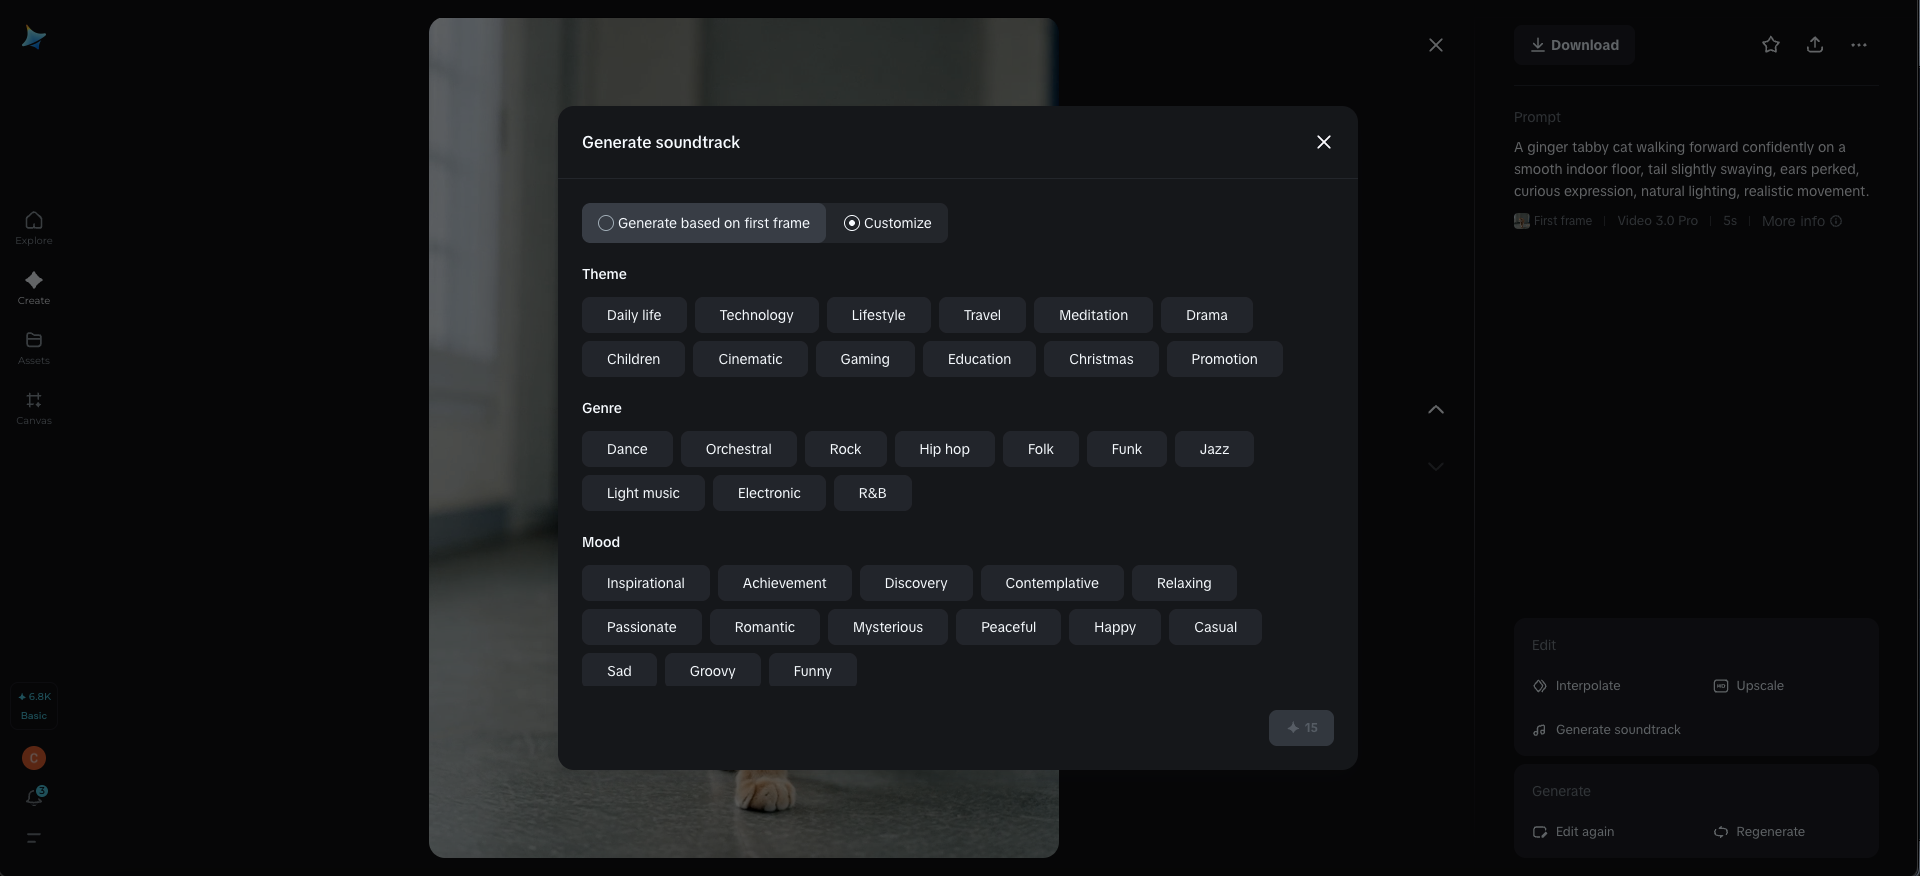Open the Assets folder in sidebar
This screenshot has height=876, width=1920.
pyautogui.click(x=34, y=347)
